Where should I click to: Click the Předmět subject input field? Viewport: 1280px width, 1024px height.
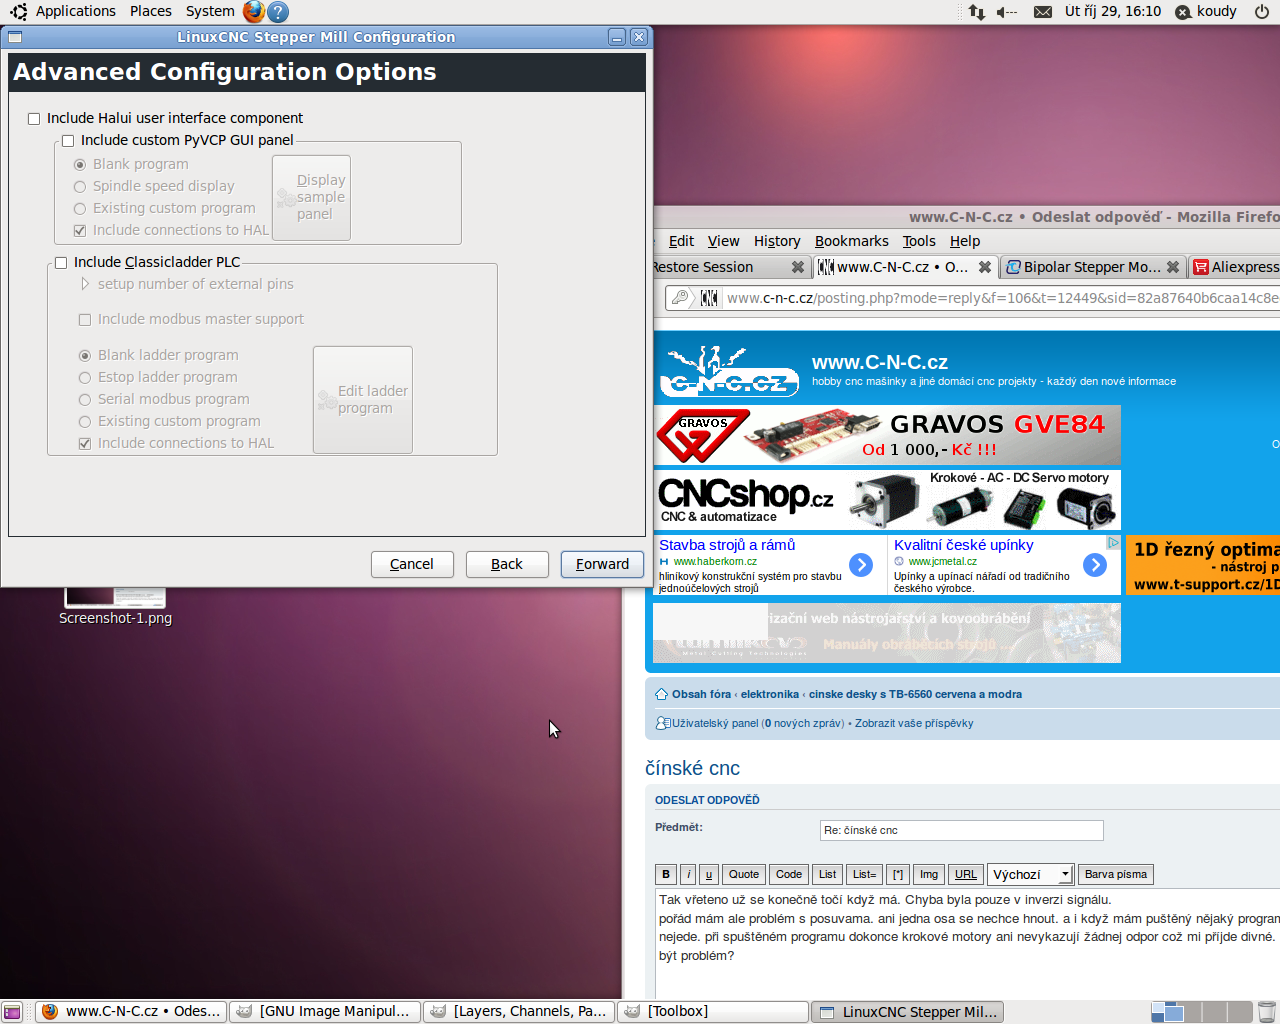click(x=961, y=830)
